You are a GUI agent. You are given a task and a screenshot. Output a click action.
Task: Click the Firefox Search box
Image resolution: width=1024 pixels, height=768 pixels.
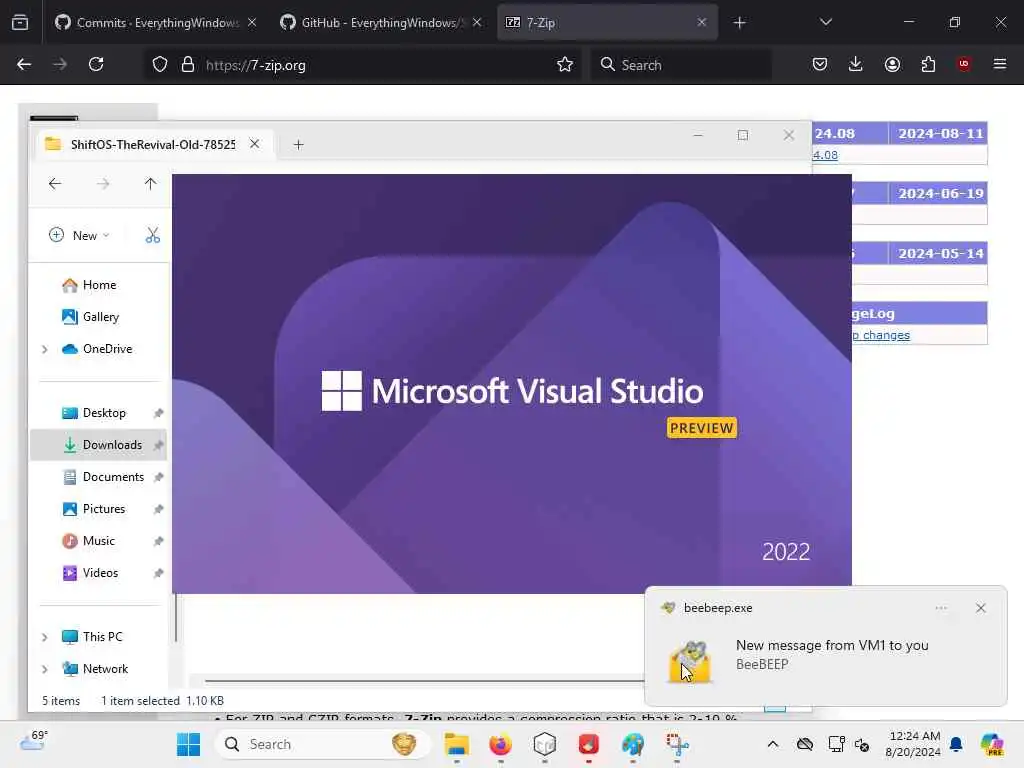pos(681,65)
